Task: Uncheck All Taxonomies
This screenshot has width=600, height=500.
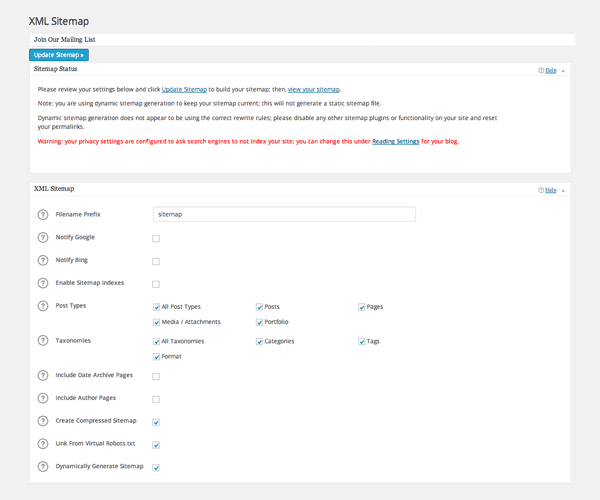Action: coord(156,341)
